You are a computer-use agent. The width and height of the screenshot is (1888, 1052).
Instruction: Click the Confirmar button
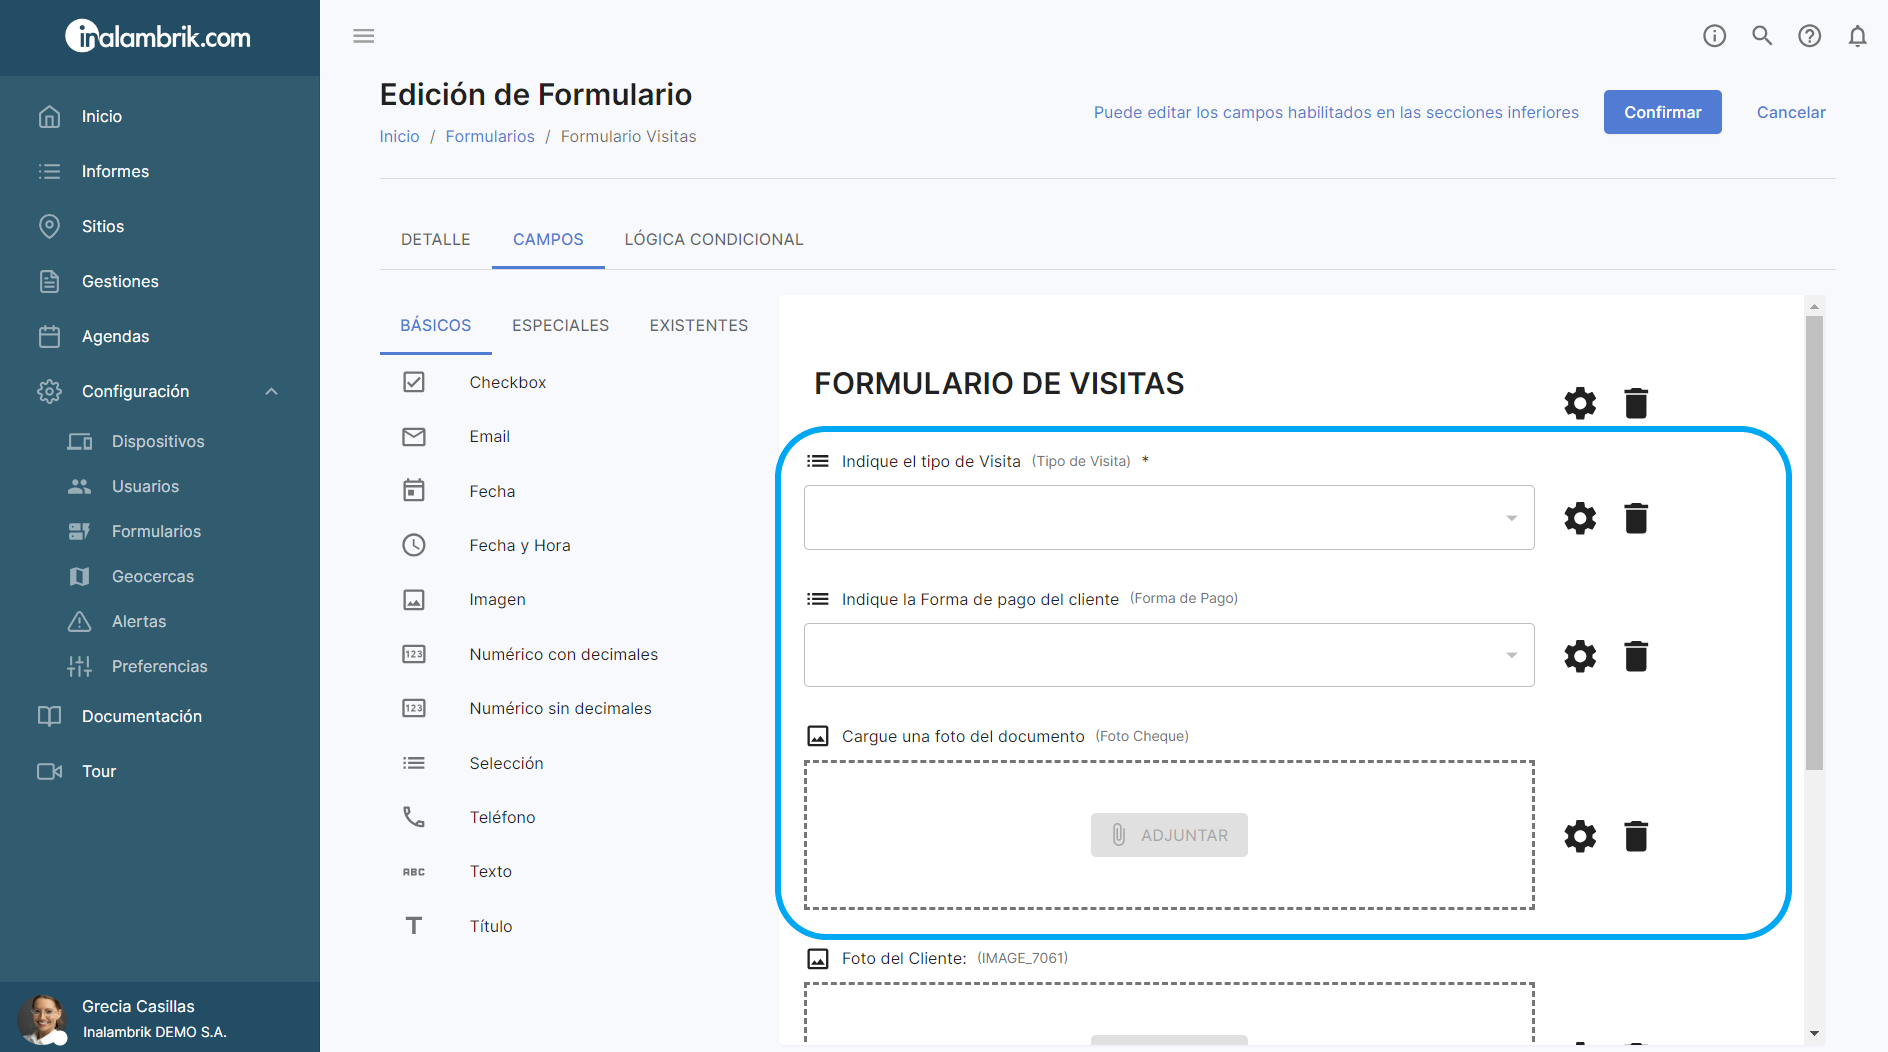1662,112
